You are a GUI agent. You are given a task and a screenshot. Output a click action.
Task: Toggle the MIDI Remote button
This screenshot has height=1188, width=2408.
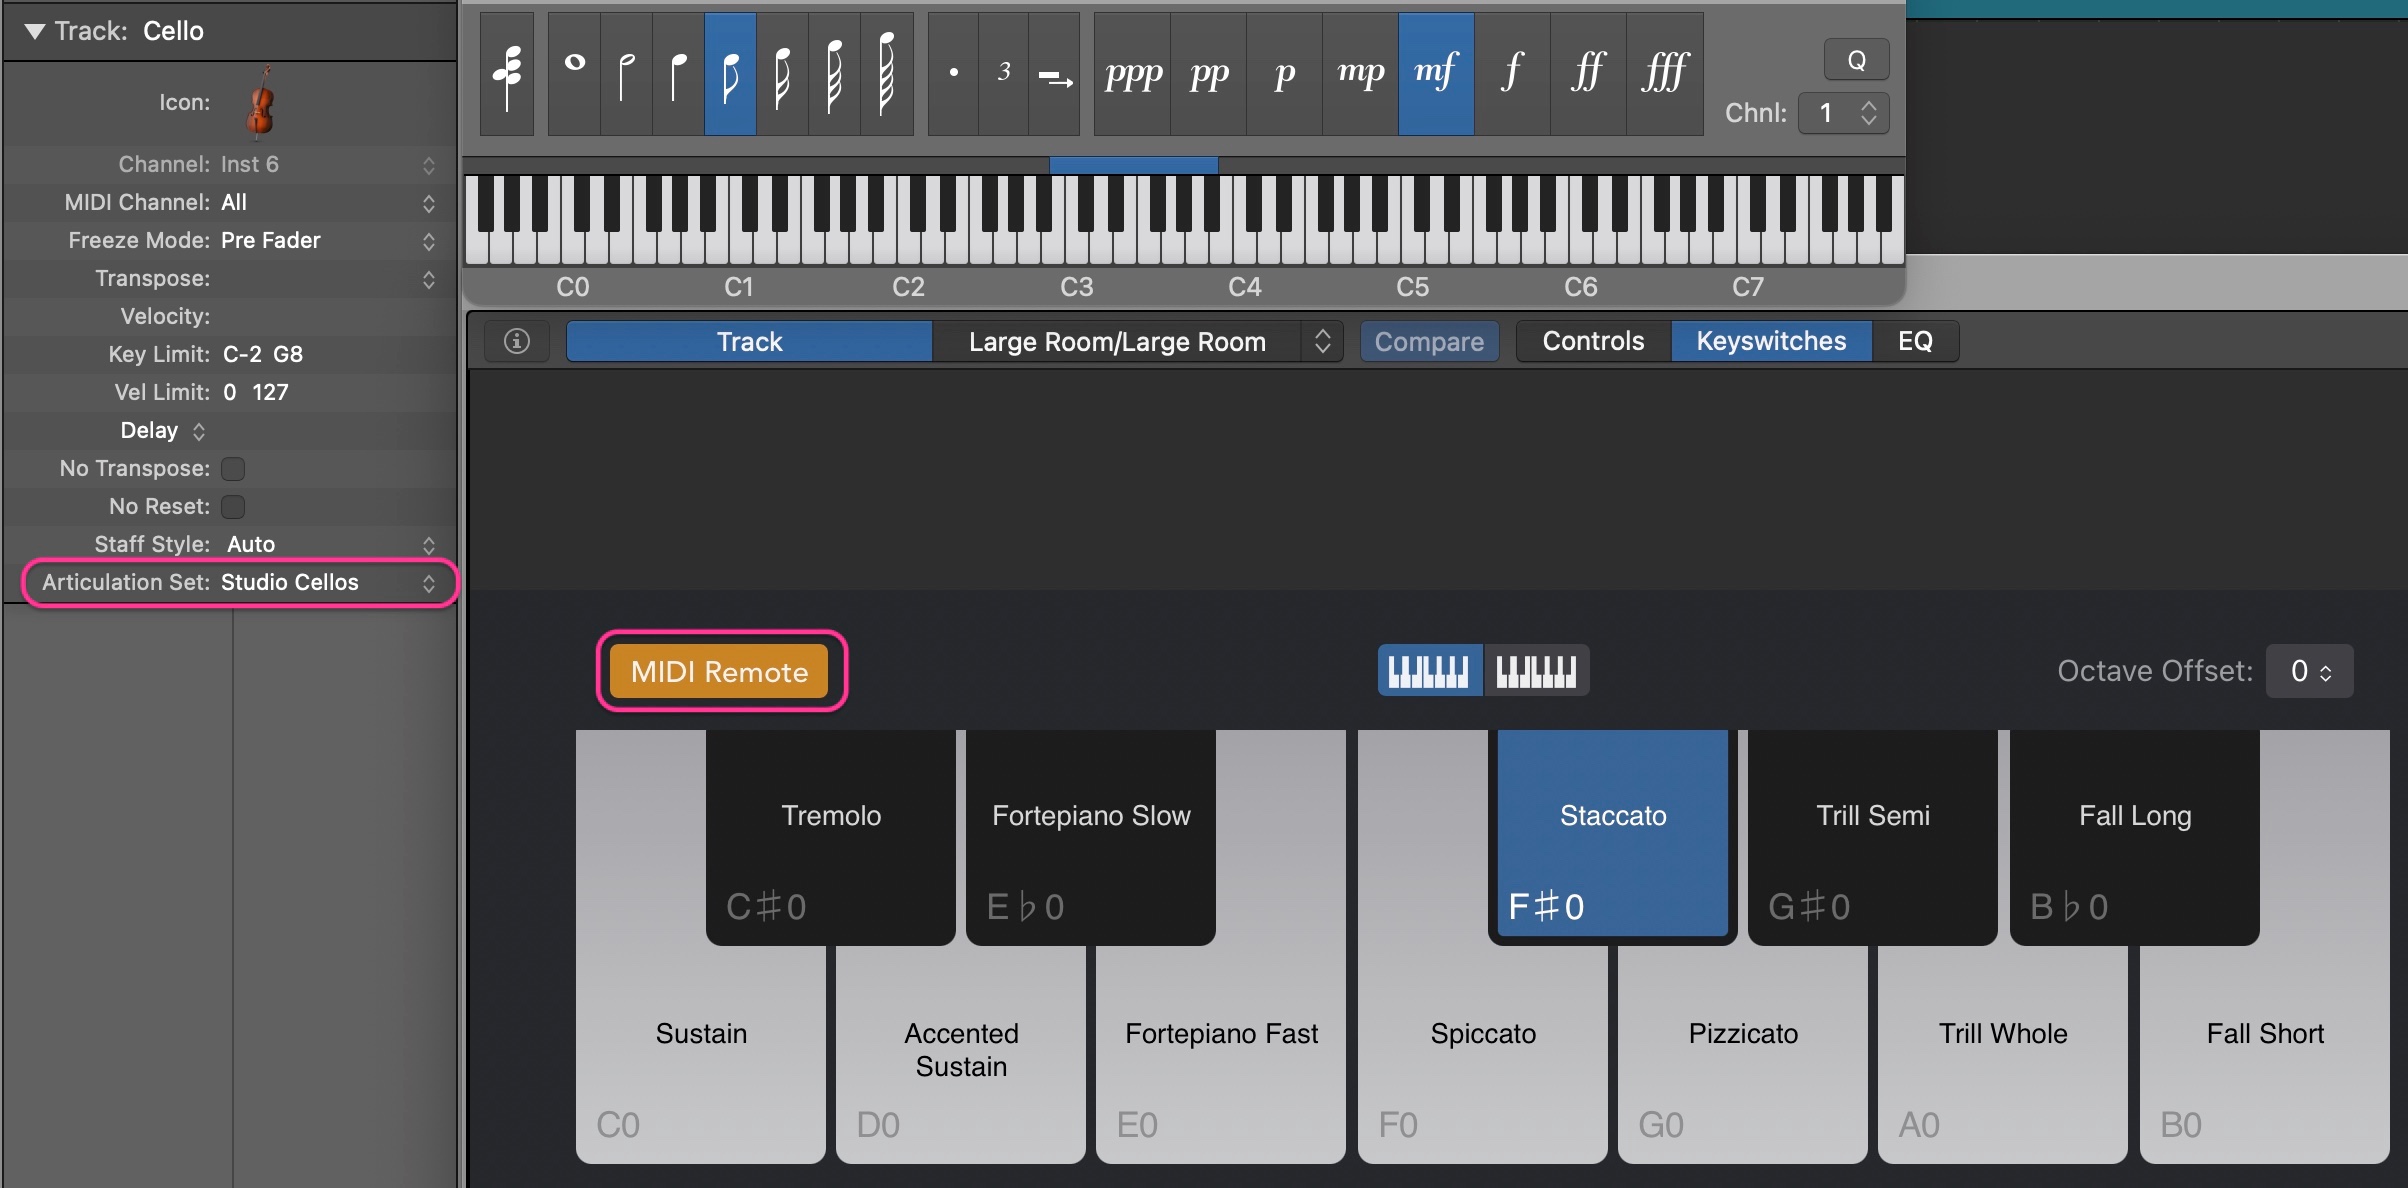[720, 672]
